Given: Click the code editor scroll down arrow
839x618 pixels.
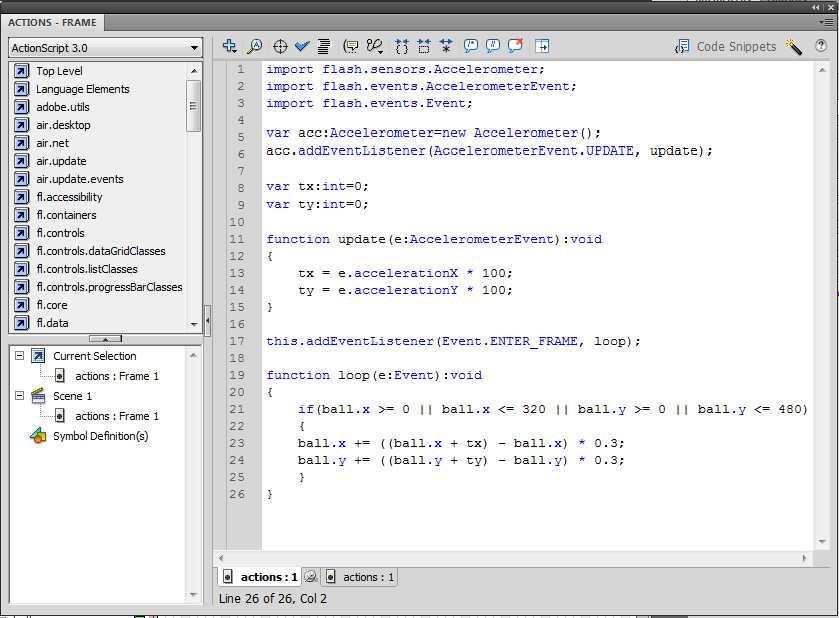Looking at the screenshot, I should click(822, 542).
